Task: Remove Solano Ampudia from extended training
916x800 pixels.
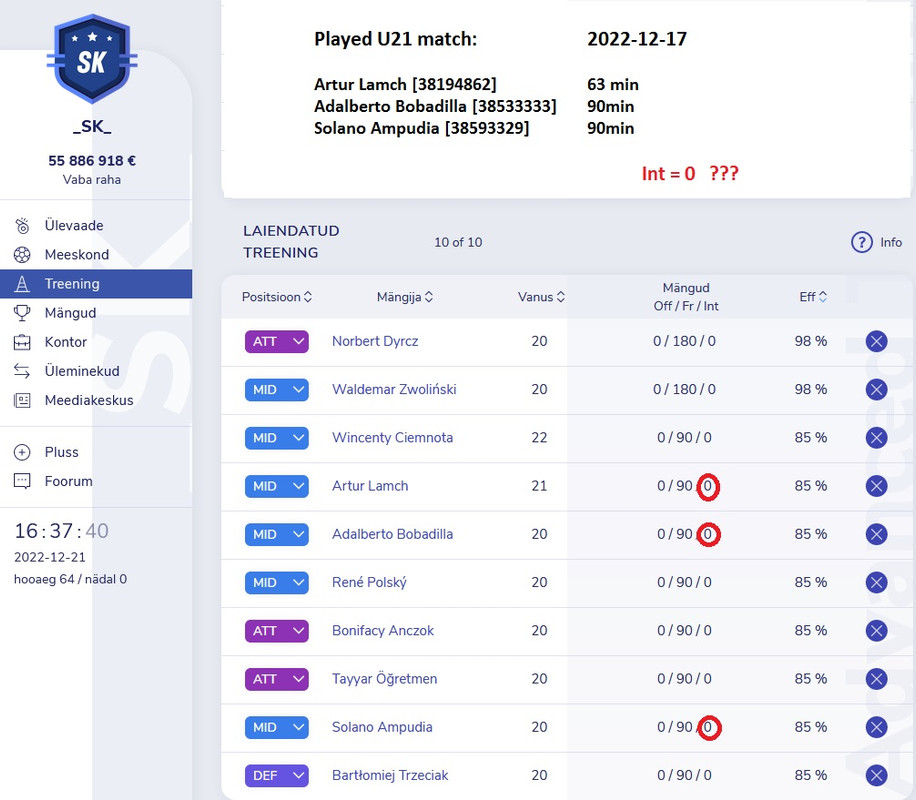Action: (x=876, y=728)
